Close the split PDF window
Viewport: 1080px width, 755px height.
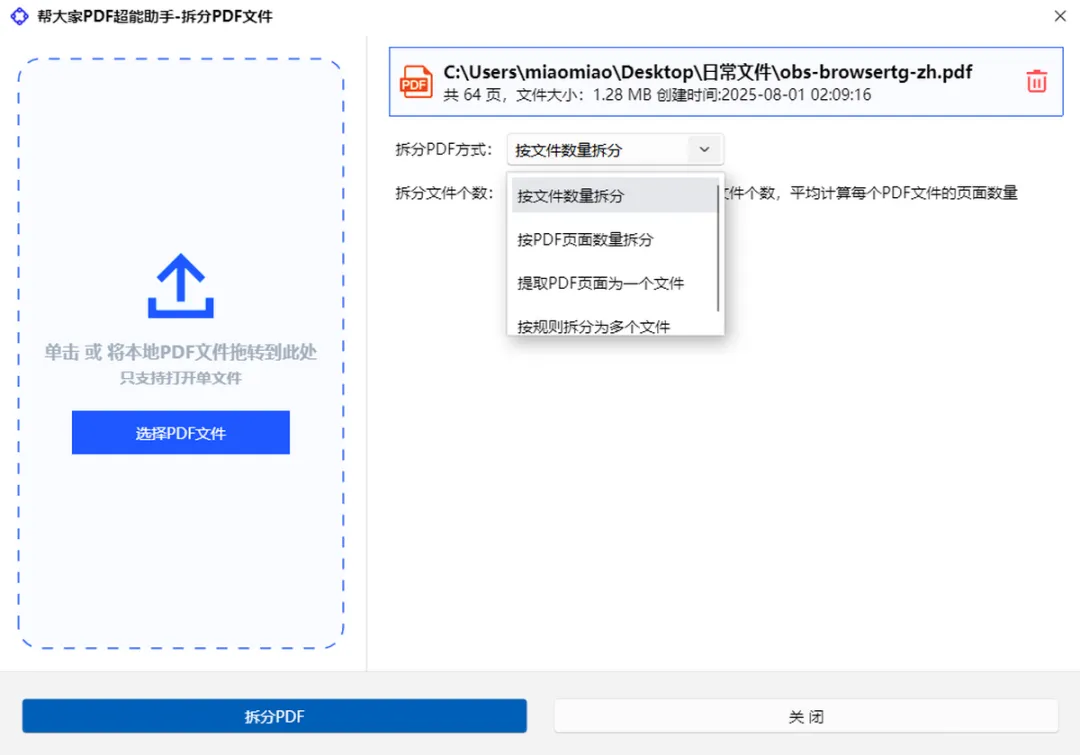1060,16
